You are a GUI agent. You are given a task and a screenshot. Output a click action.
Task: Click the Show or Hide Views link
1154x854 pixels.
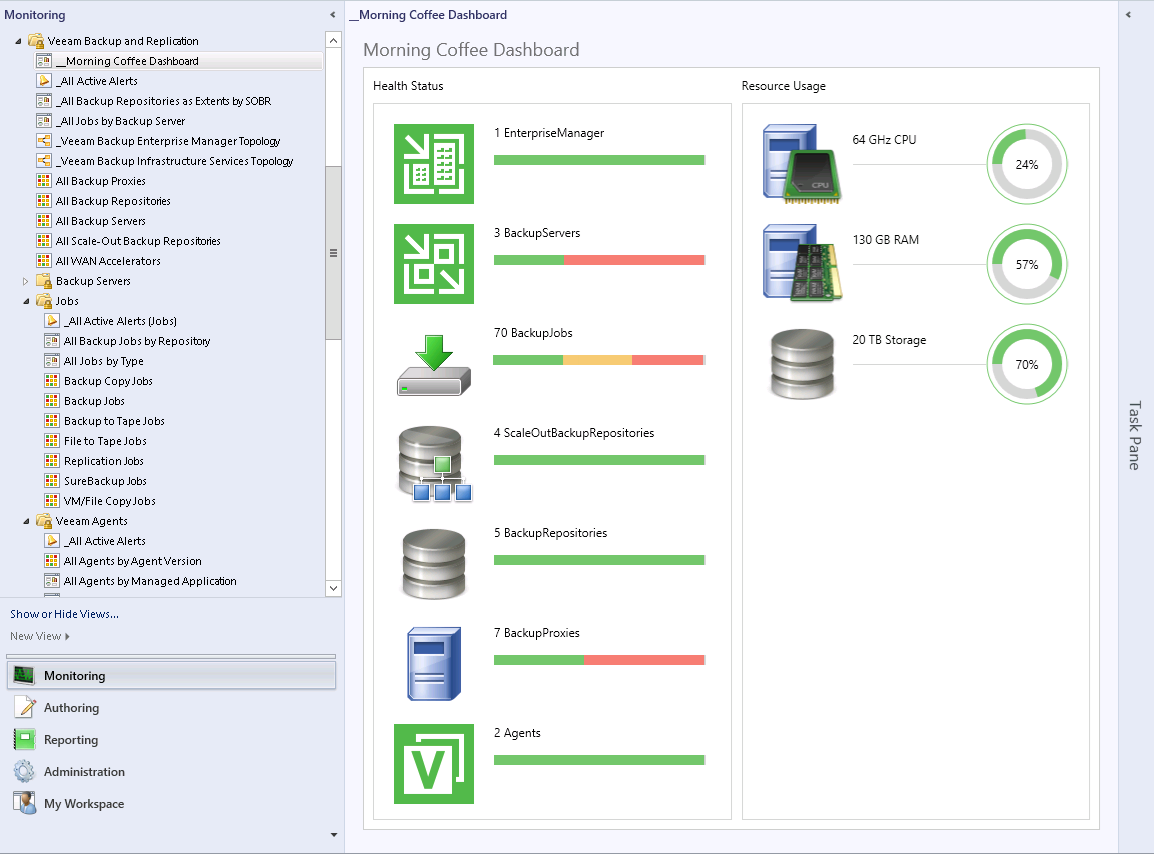[x=64, y=614]
